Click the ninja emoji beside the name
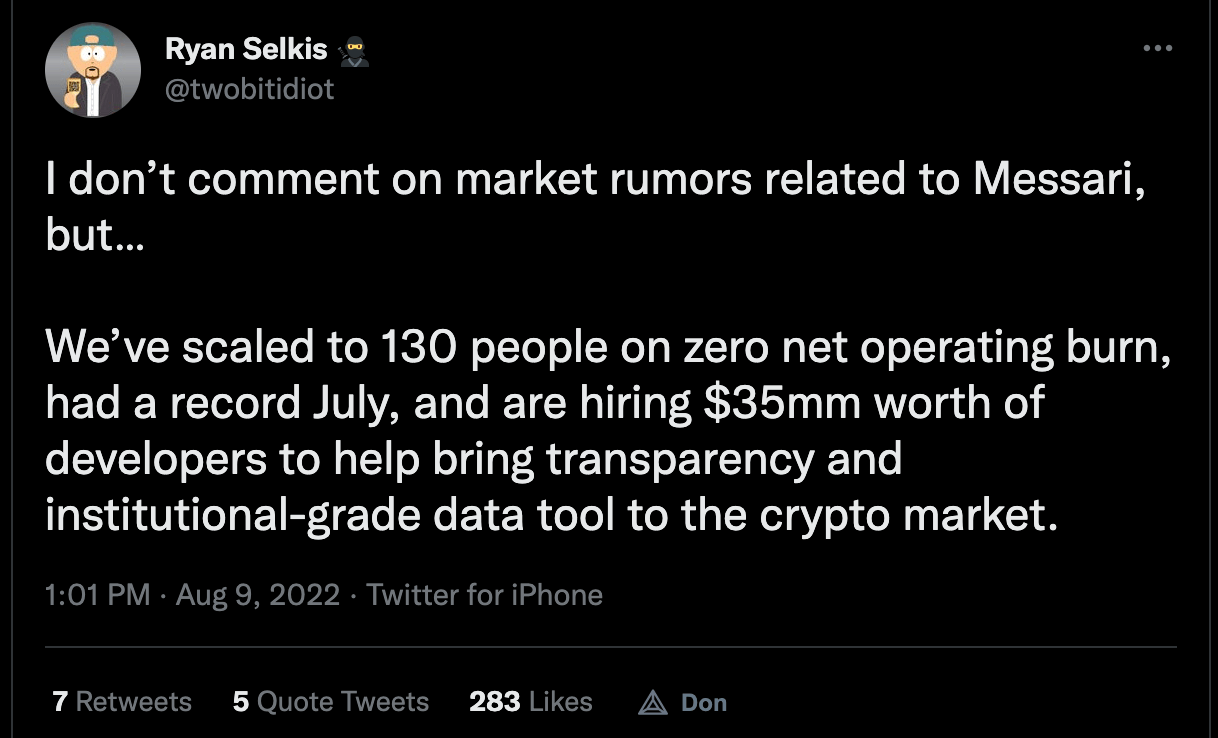The width and height of the screenshot is (1218, 738). coord(355,51)
